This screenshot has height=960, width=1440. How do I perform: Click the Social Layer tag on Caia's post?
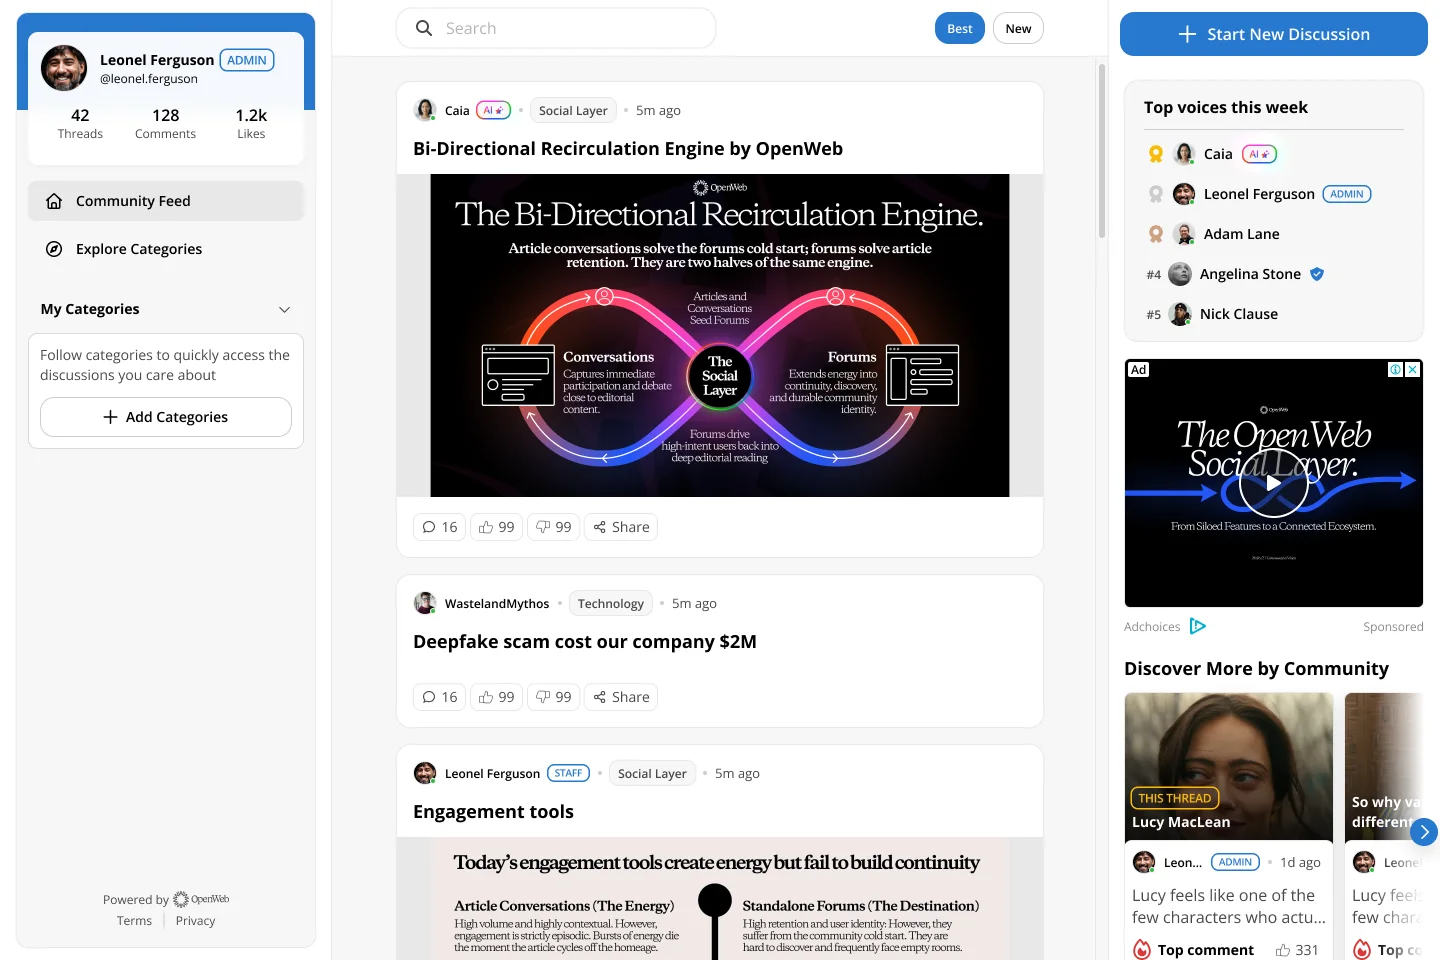573,110
